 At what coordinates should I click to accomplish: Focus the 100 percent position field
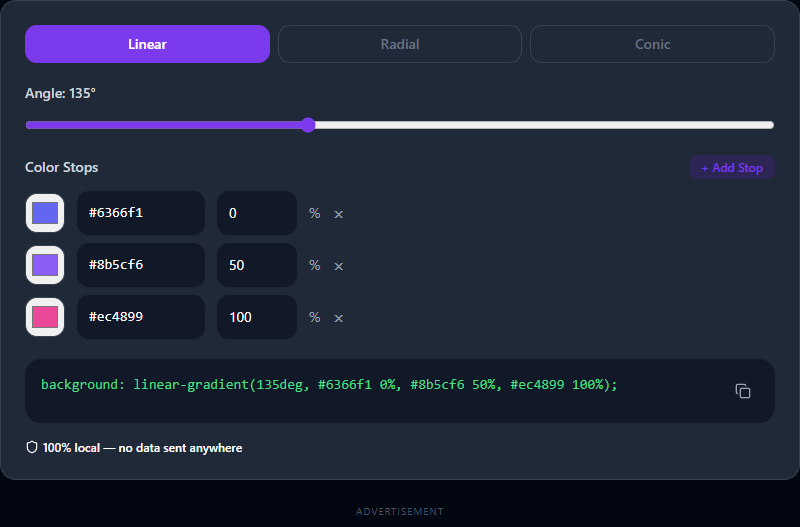click(x=257, y=317)
